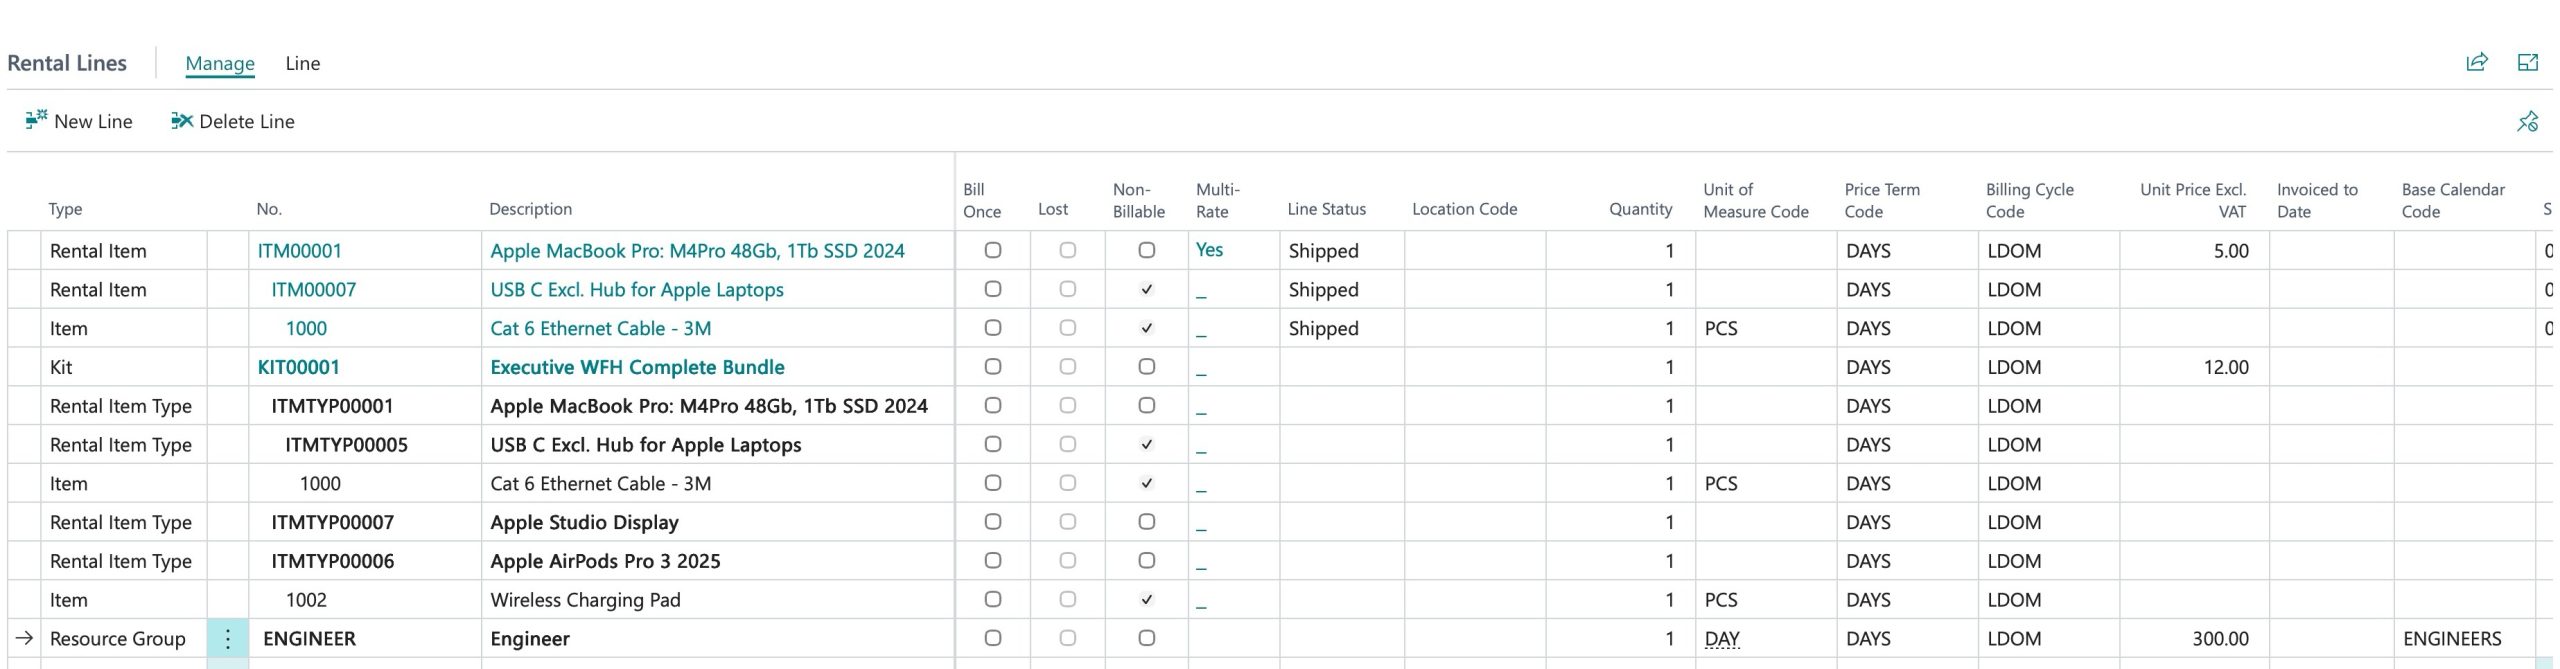Click the pin icon below the expand icon

pos(2527,122)
